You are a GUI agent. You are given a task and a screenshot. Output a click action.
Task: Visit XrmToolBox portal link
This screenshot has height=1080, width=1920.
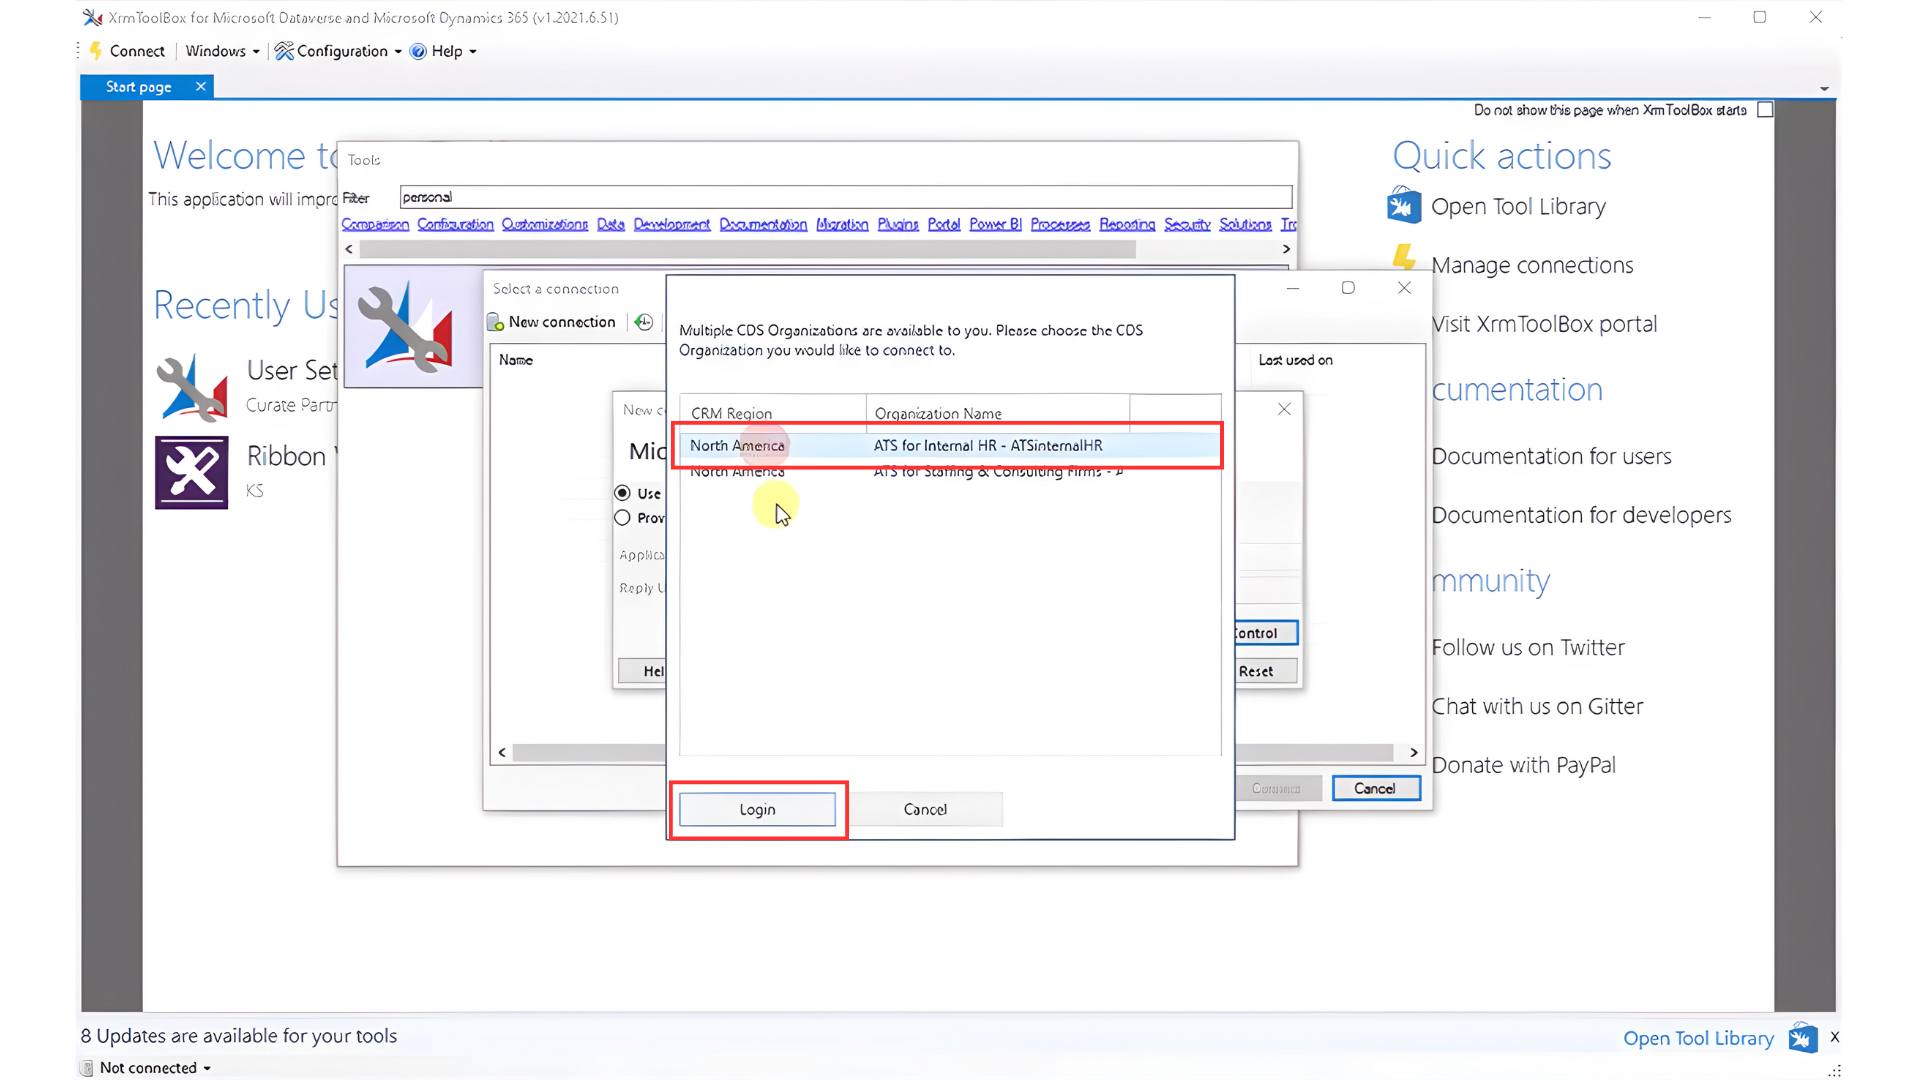pyautogui.click(x=1544, y=324)
